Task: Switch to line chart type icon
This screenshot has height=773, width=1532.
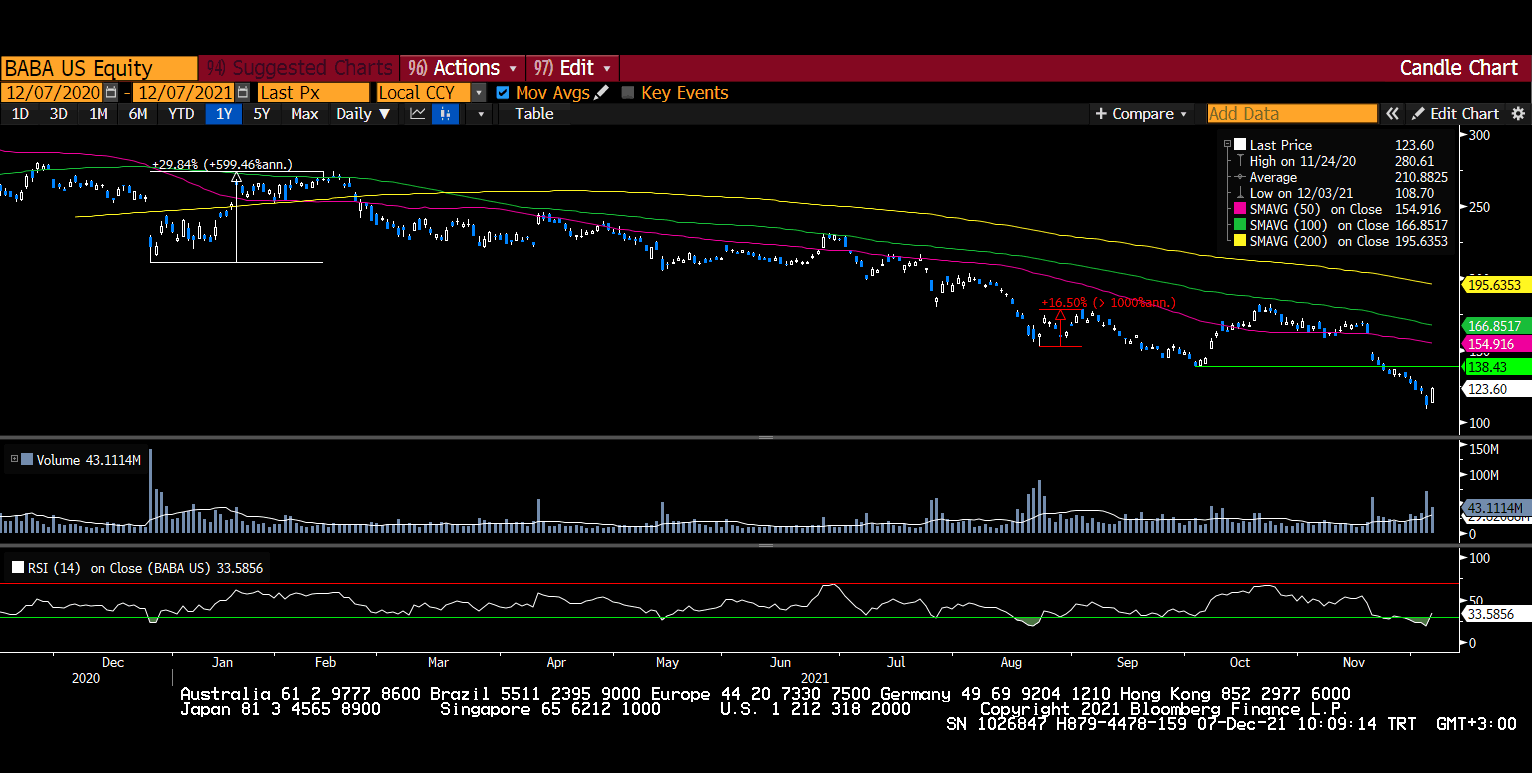Action: 418,114
